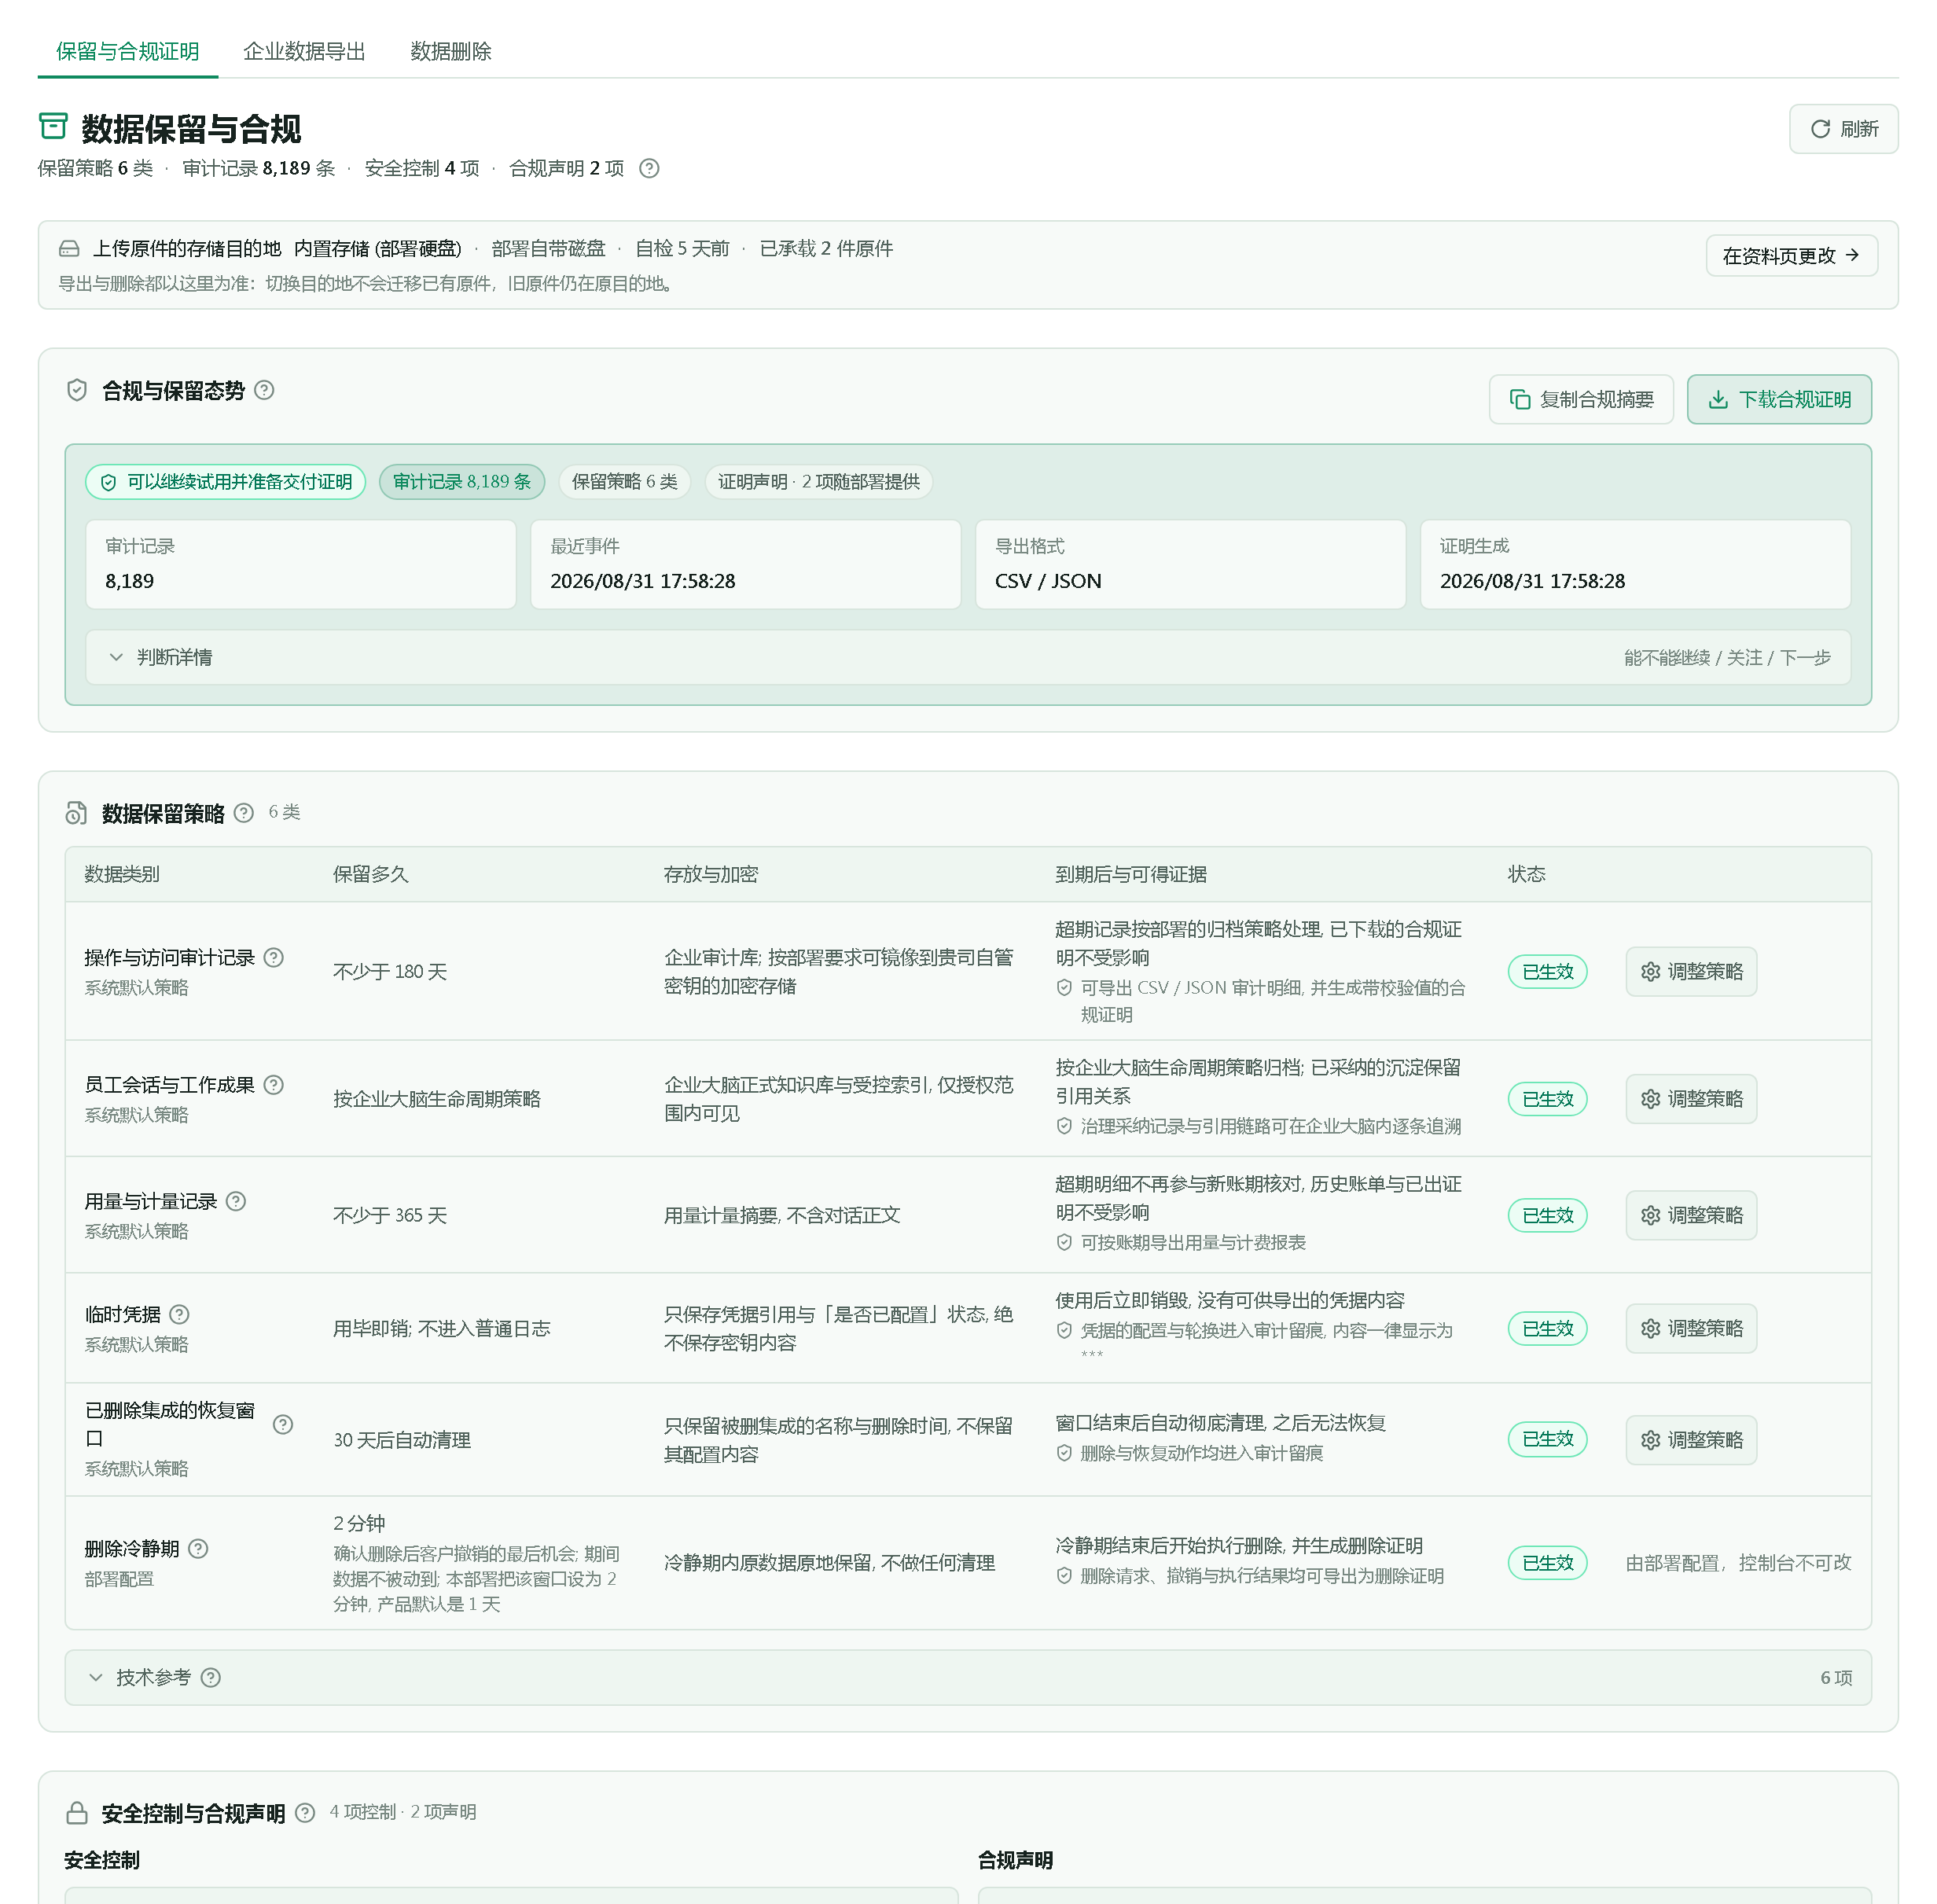Image resolution: width=1937 pixels, height=1904 pixels.
Task: Select the 保留策略 6 类 chip
Action: [625, 481]
